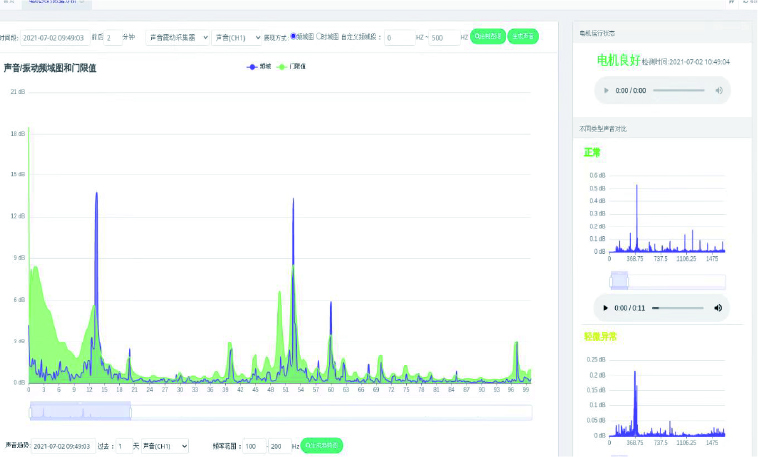
Task: Mute the motor status audio player
Action: click(718, 91)
